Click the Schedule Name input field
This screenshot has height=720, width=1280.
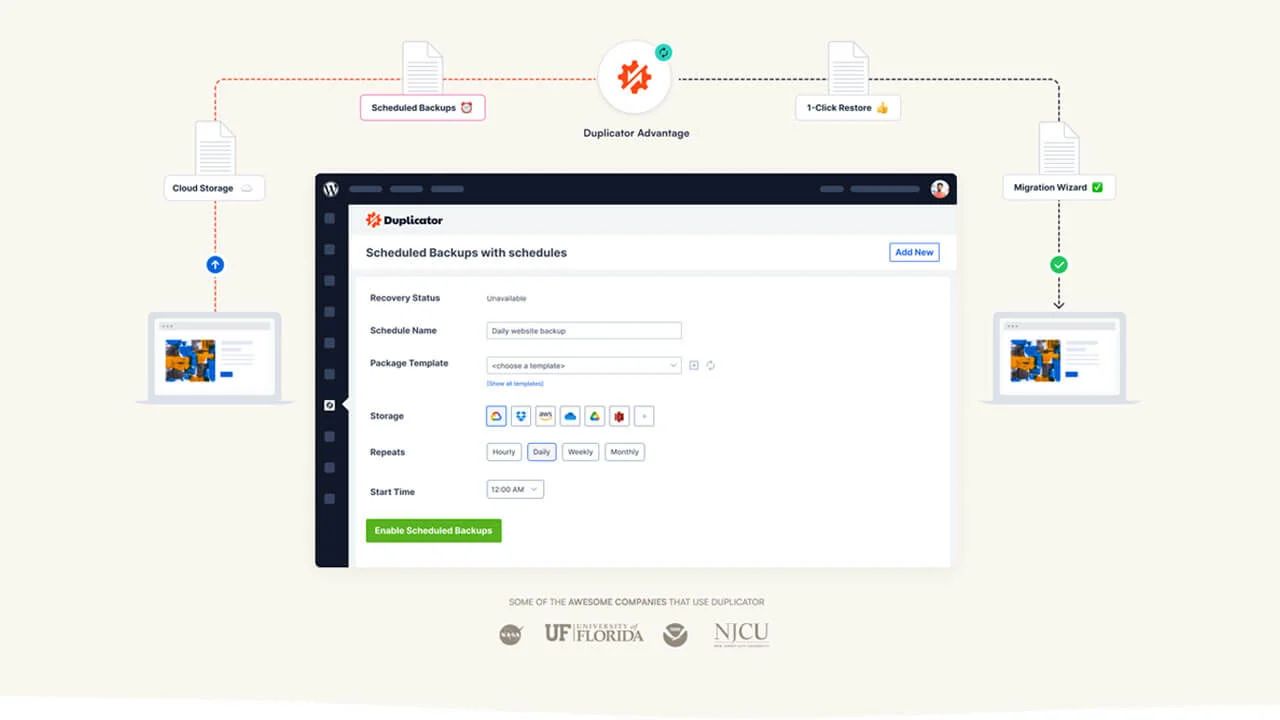point(584,331)
